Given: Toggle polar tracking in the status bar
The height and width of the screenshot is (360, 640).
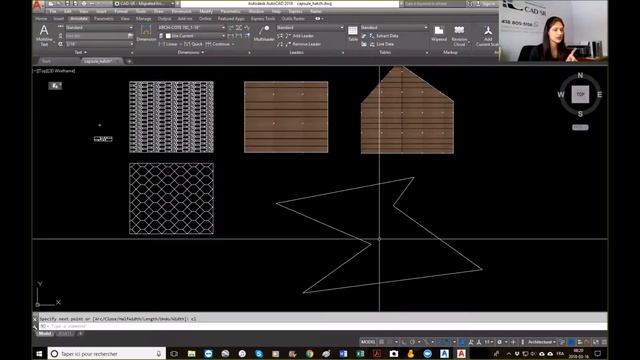Looking at the screenshot, I should (412, 342).
